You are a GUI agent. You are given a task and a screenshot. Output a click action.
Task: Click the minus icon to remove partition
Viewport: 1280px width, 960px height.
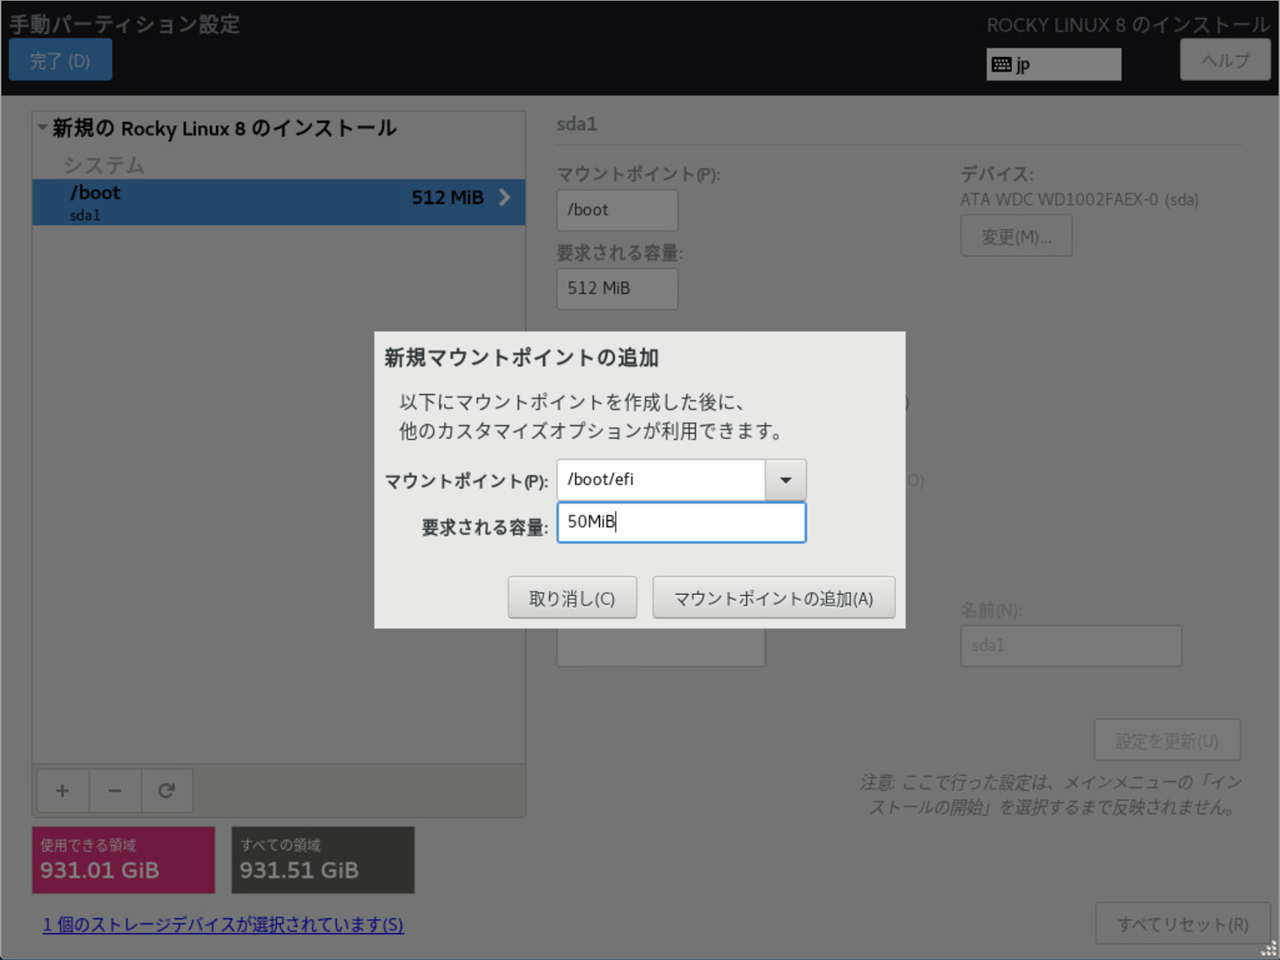(115, 791)
